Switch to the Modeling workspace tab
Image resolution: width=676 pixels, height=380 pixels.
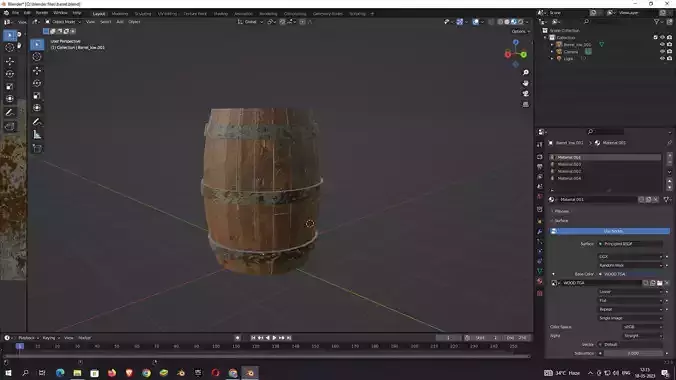point(120,14)
